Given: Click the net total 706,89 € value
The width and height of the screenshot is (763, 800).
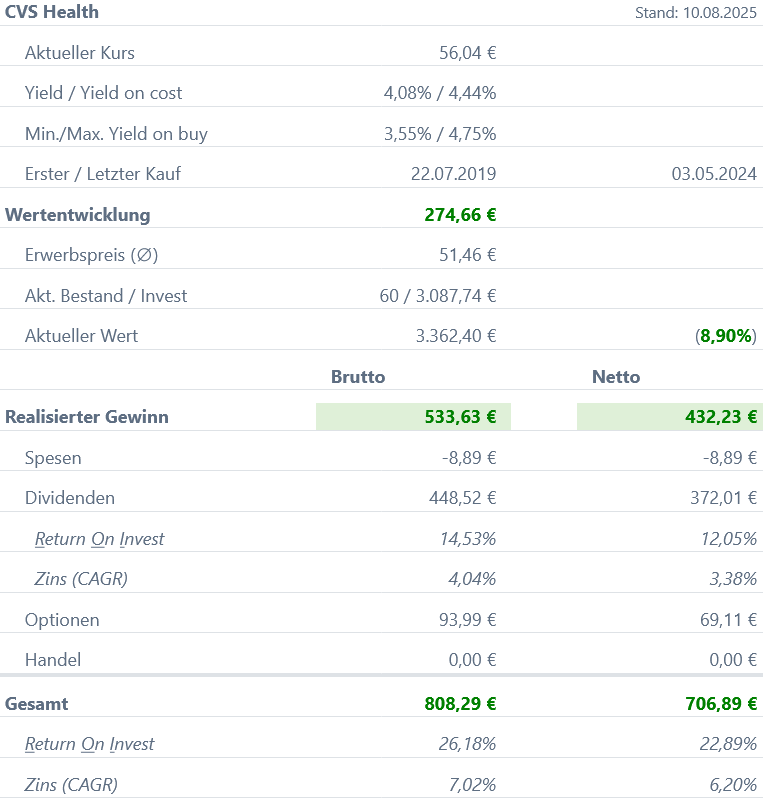Looking at the screenshot, I should [x=721, y=704].
